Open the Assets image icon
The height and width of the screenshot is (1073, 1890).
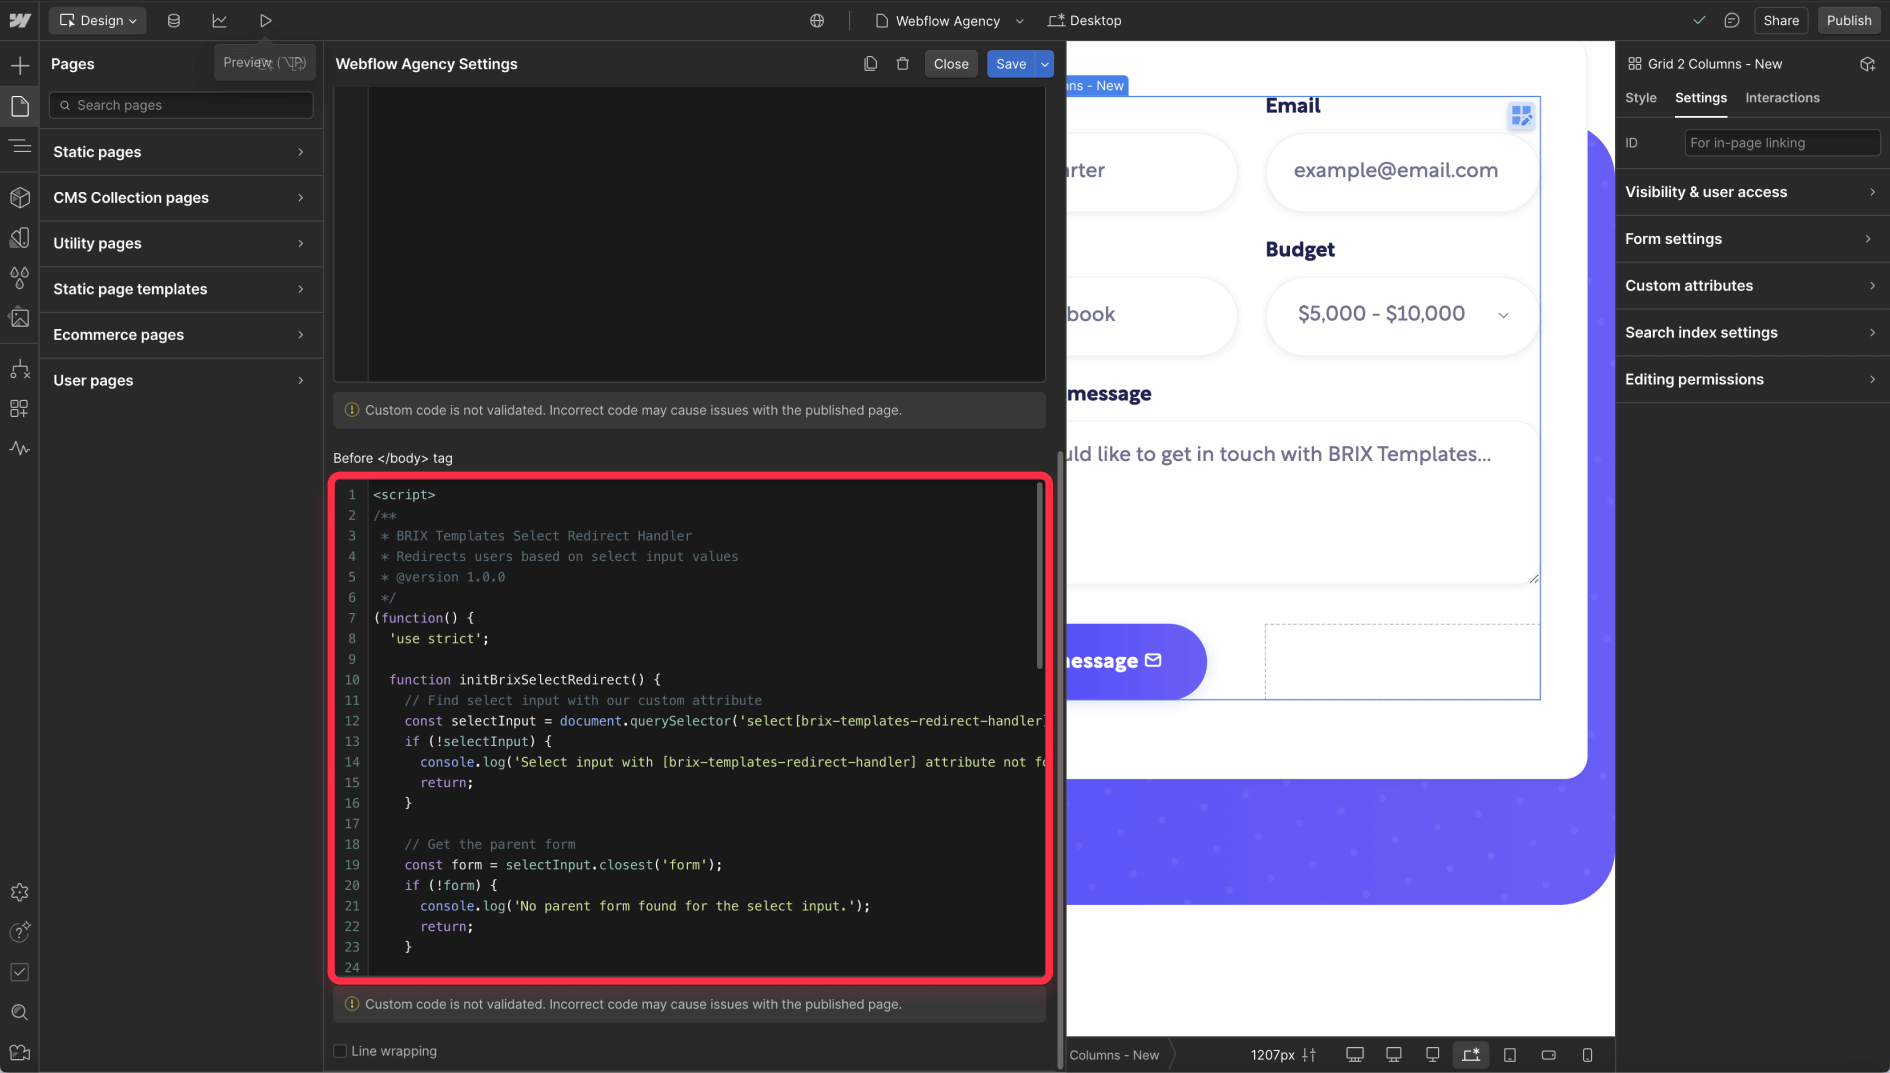(x=20, y=317)
